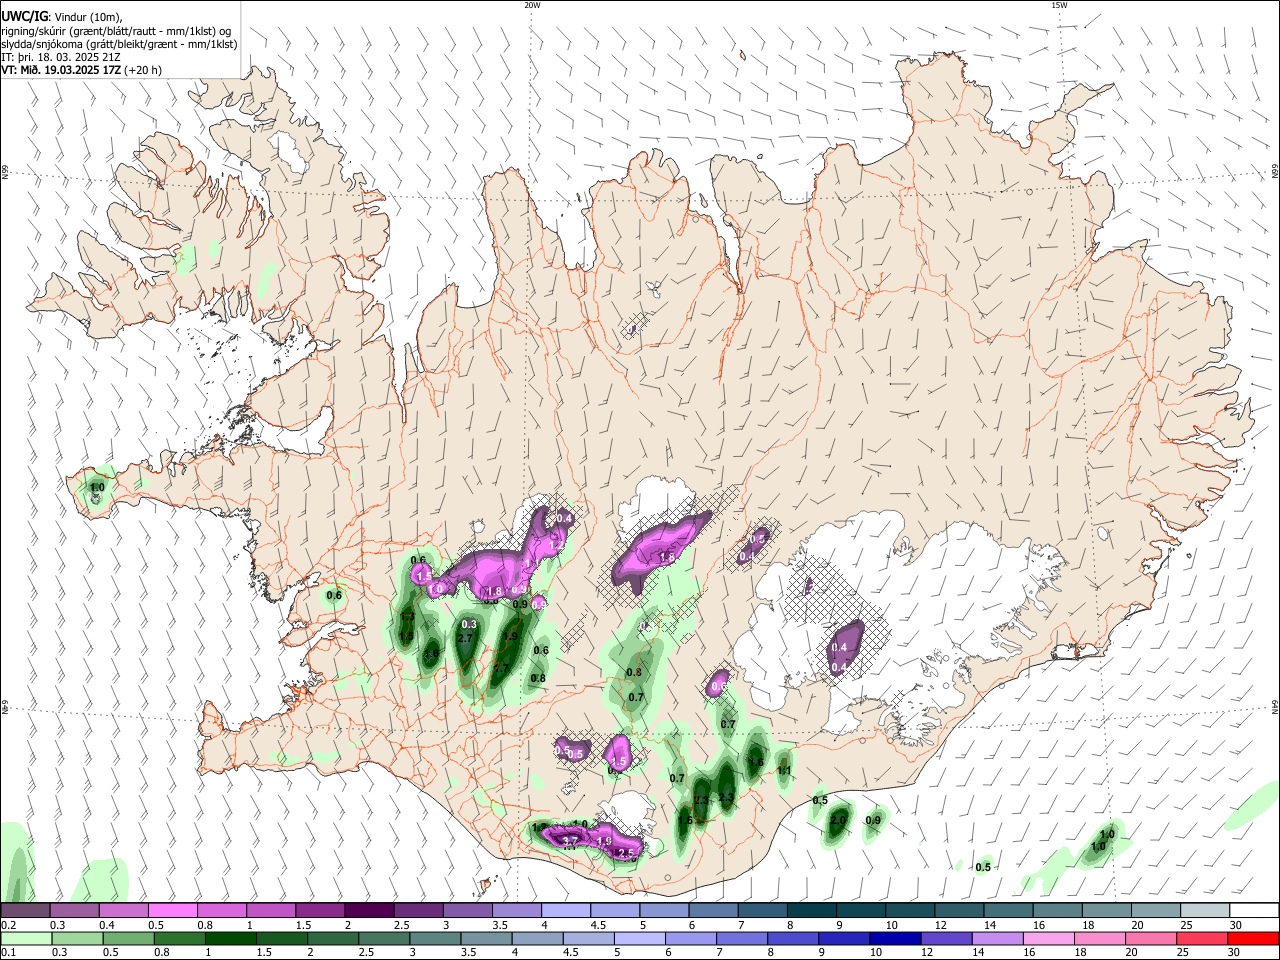Click the 15W longitude label

click(x=1059, y=5)
